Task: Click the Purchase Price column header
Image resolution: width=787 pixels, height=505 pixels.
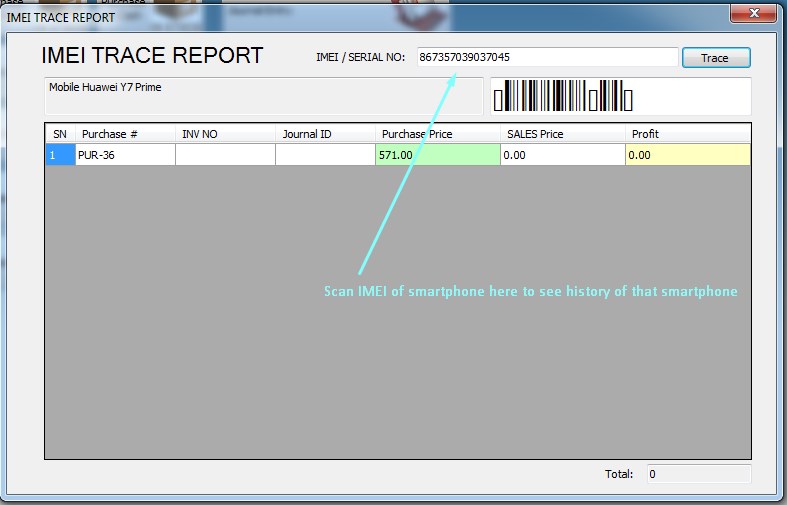Action: click(438, 134)
